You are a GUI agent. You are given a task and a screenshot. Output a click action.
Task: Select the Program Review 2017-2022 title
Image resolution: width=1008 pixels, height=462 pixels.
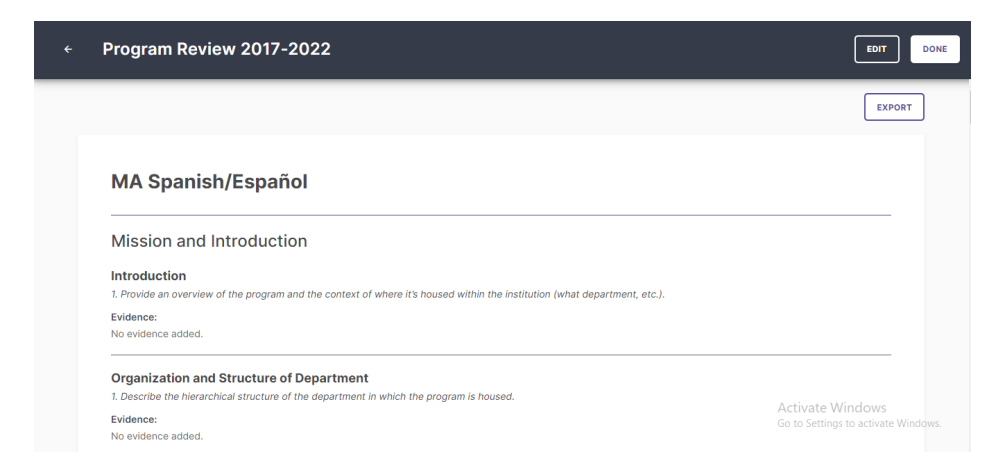[x=217, y=49]
